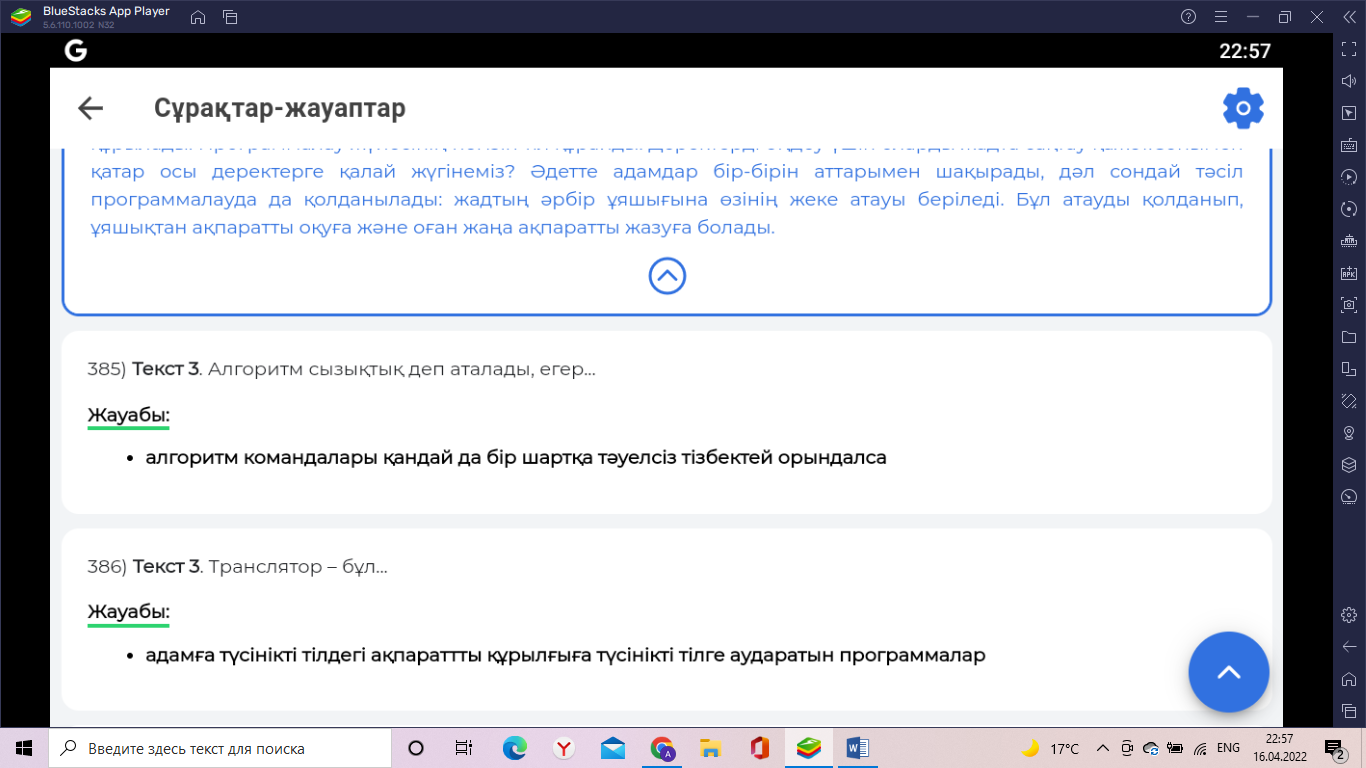Click the network Wi-Fi icon in tray
1366x768 pixels.
pyautogui.click(x=1199, y=748)
